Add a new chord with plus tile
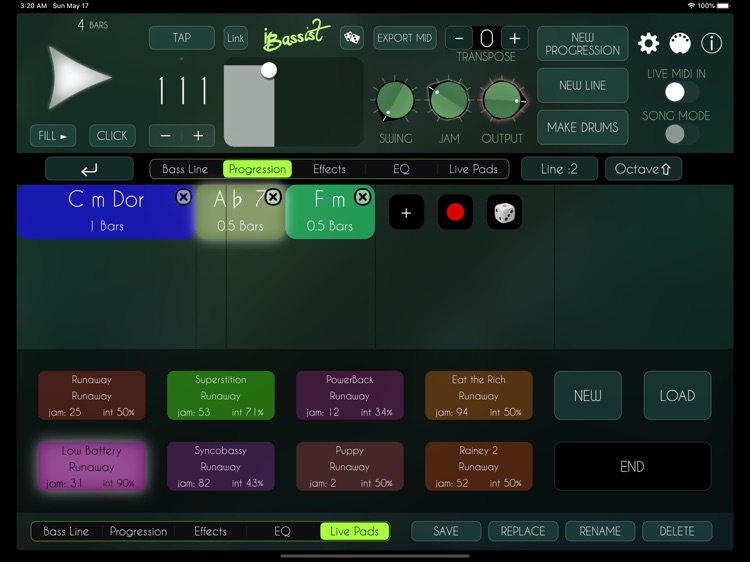 click(x=406, y=212)
